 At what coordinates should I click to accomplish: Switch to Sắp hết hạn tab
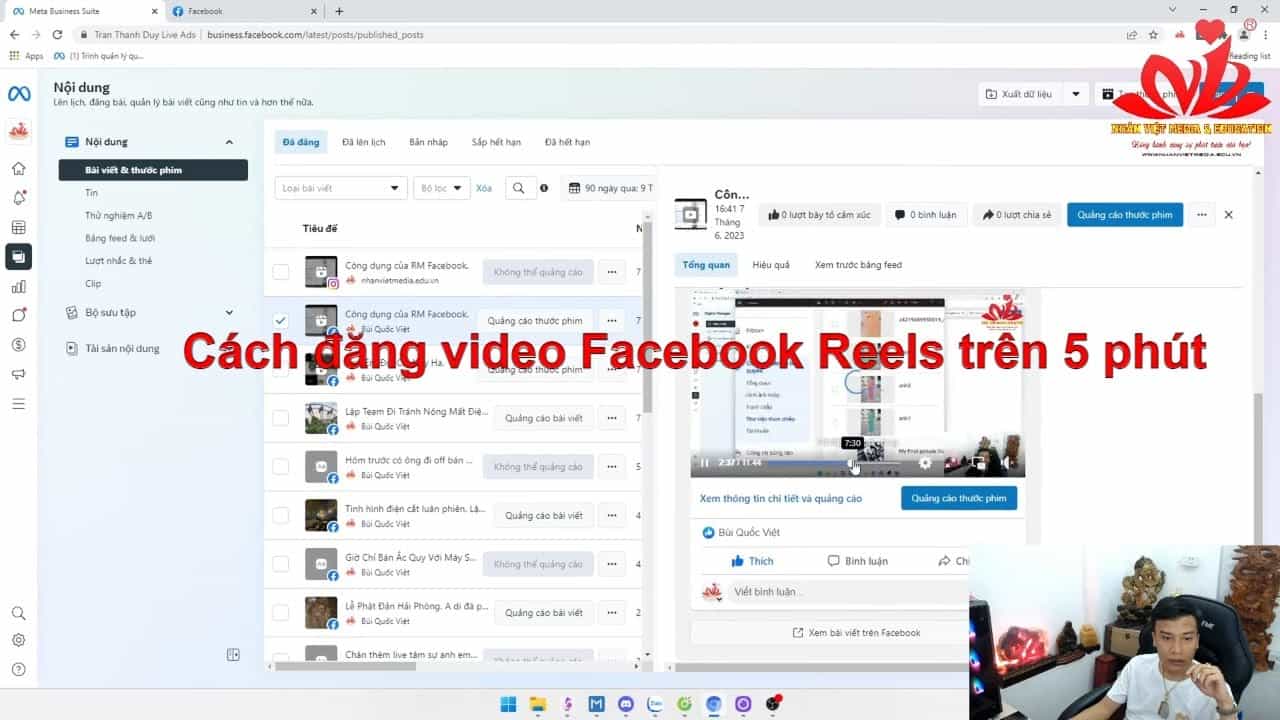coord(496,142)
